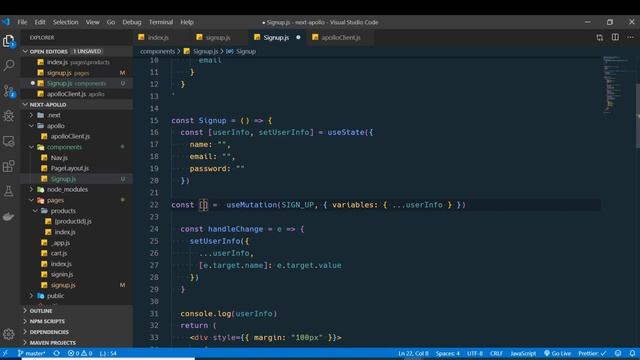The height and width of the screenshot is (360, 640).
Task: Open the editor More Actions menu
Action: point(631,37)
